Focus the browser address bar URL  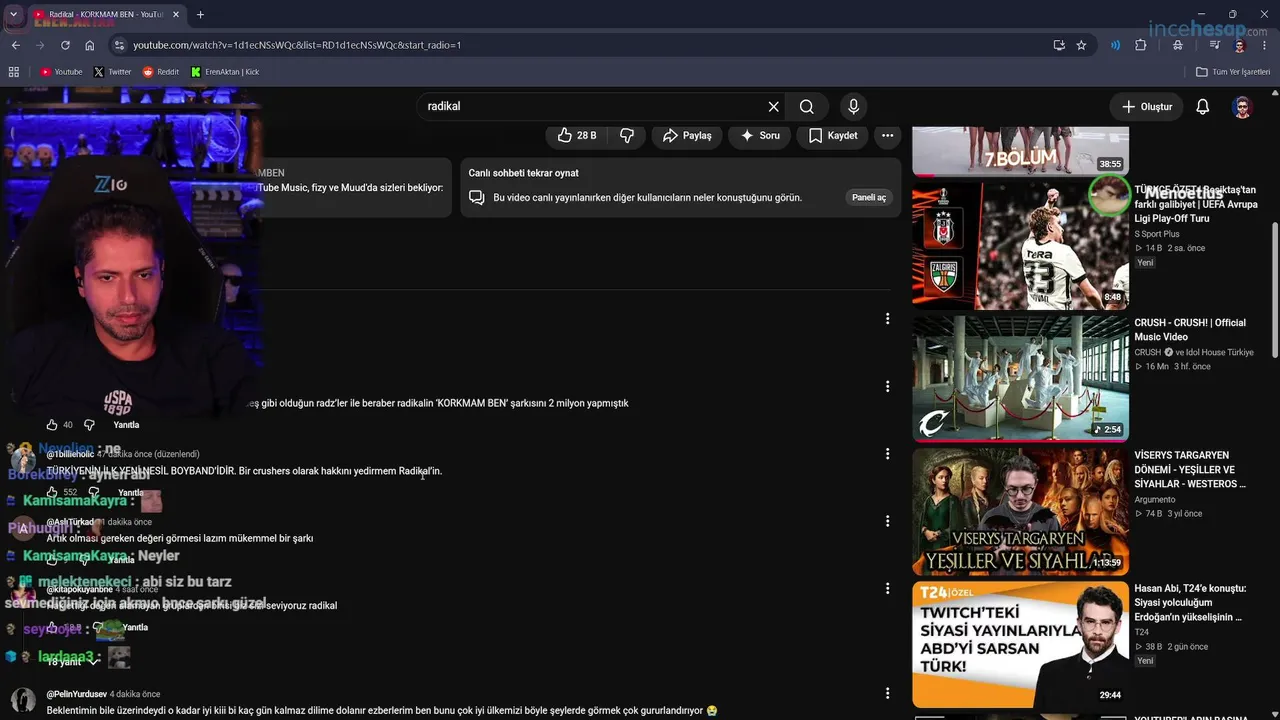(x=297, y=45)
